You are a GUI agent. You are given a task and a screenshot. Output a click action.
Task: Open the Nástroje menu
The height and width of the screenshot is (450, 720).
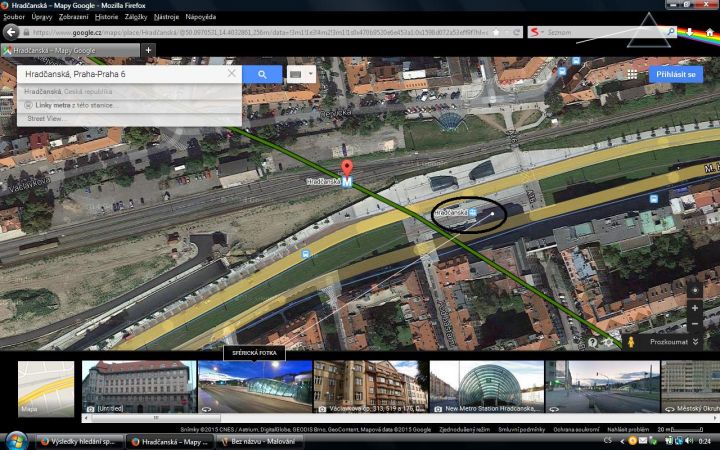click(166, 17)
